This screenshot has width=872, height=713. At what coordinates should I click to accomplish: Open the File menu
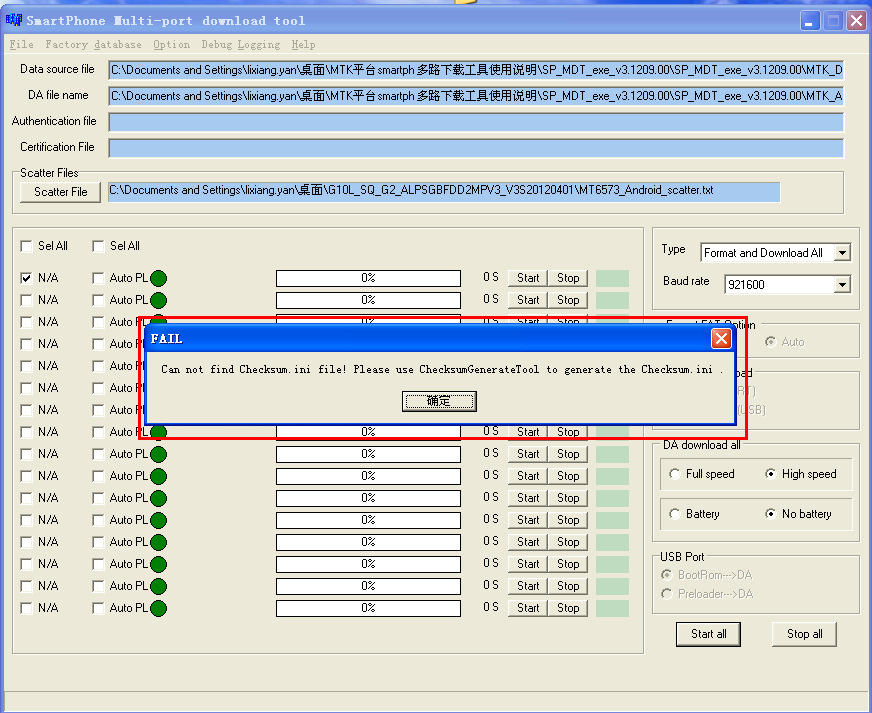(22, 44)
